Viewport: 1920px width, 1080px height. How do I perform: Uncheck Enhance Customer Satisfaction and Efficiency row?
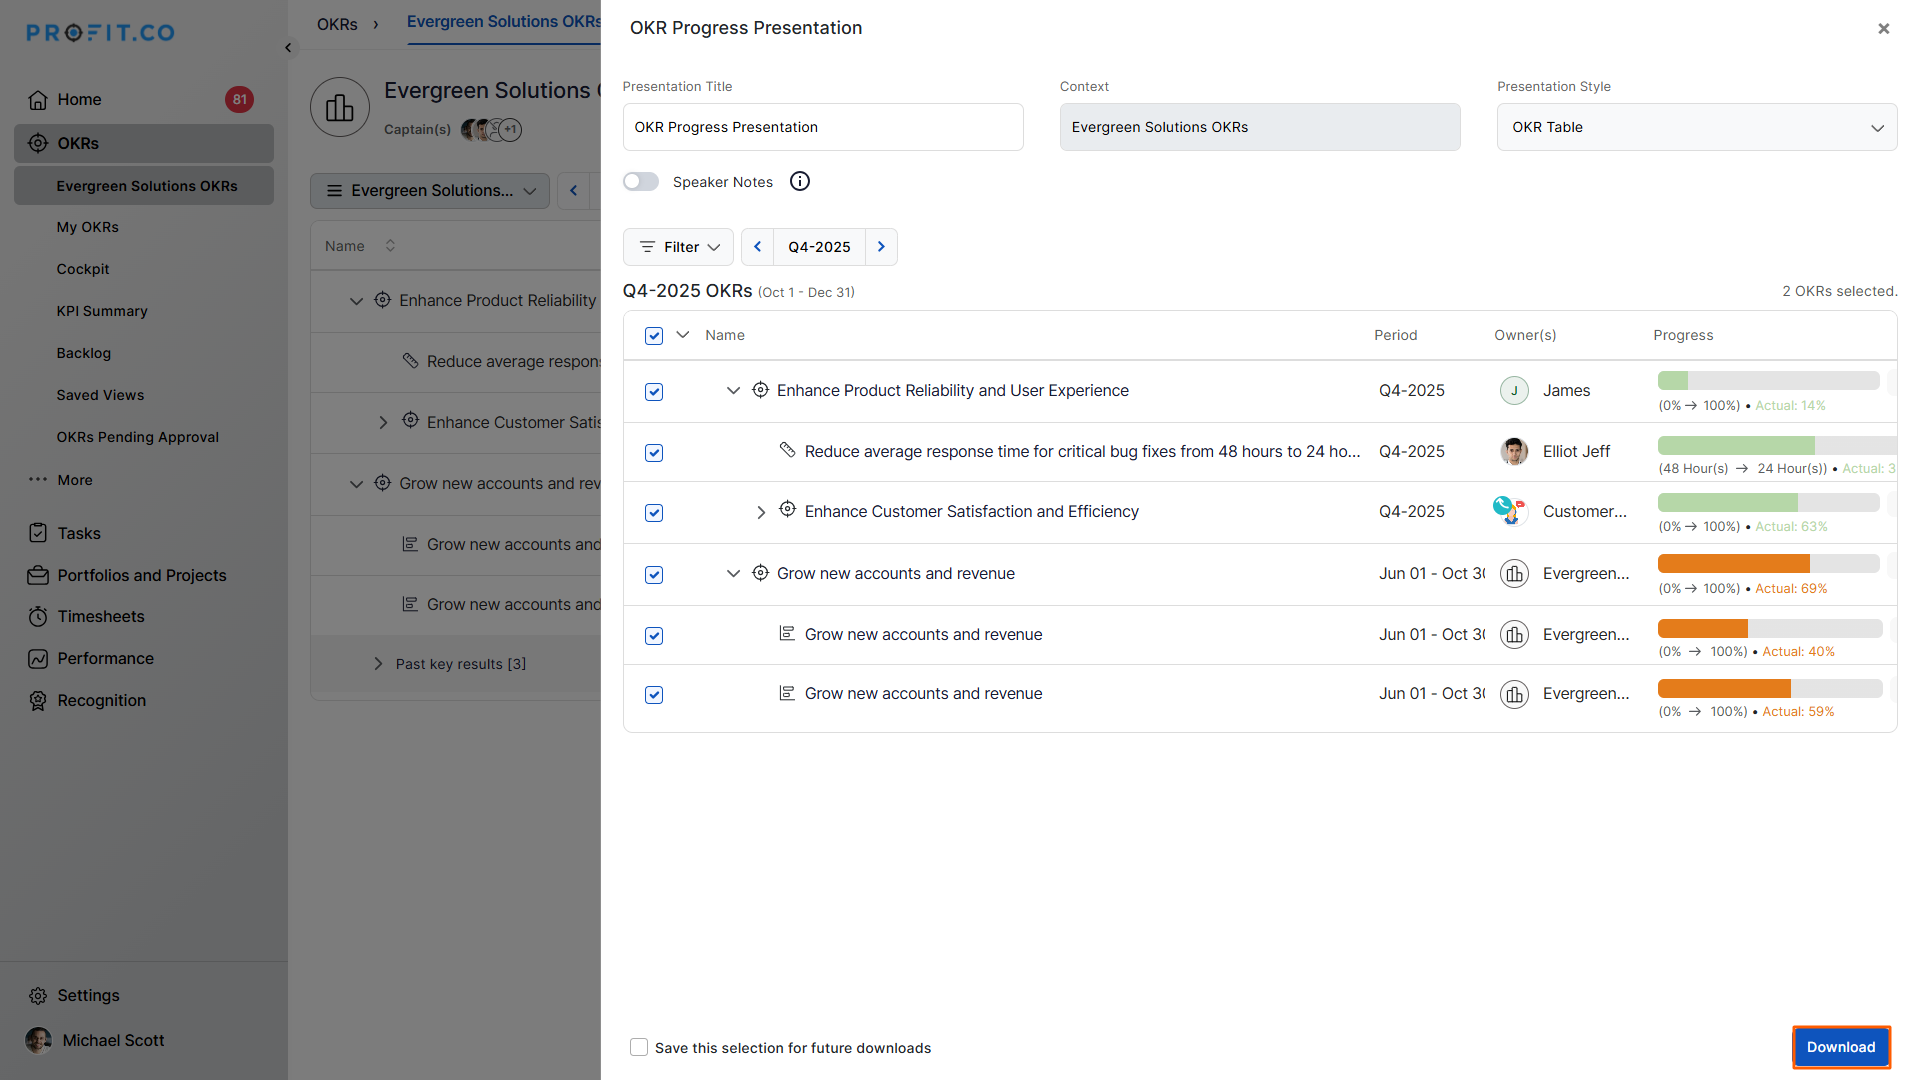point(654,513)
